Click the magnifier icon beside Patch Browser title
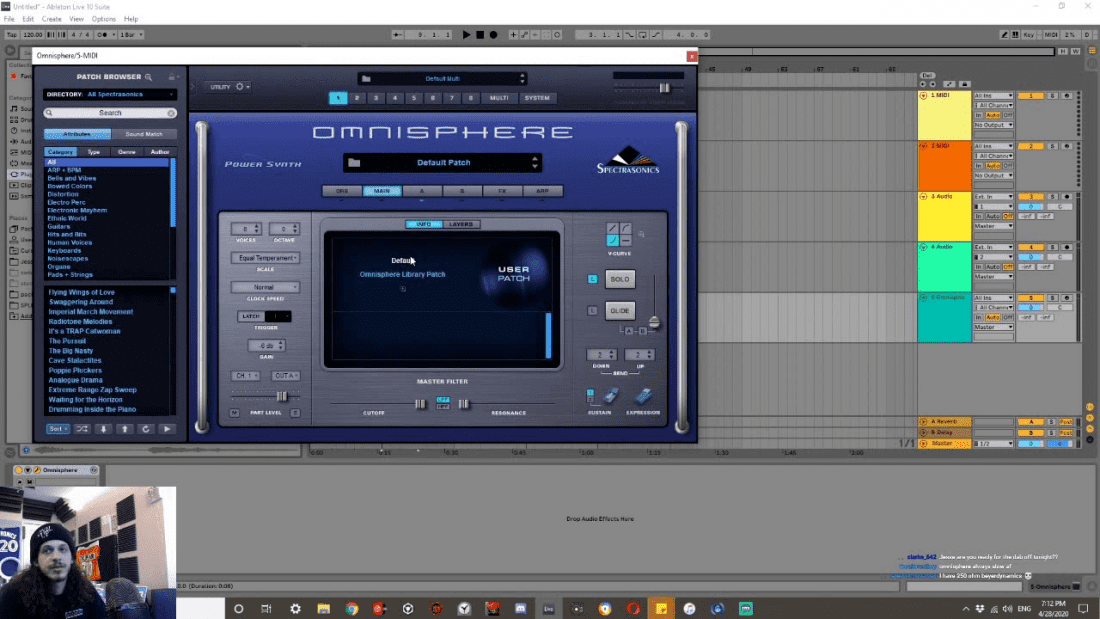 149,76
